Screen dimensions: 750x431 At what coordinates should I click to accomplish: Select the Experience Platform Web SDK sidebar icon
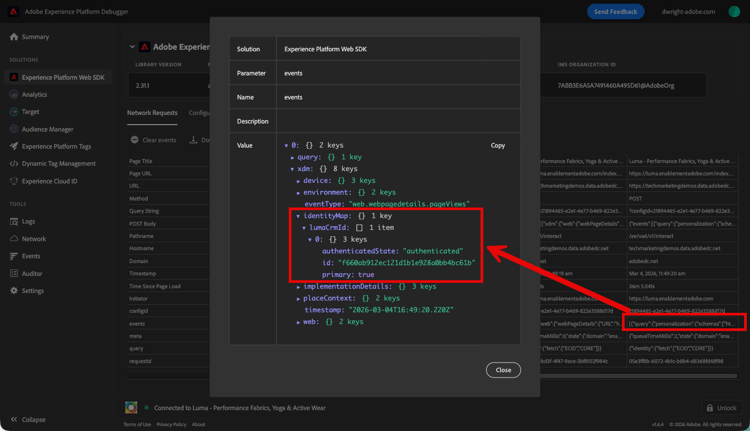[x=14, y=77]
